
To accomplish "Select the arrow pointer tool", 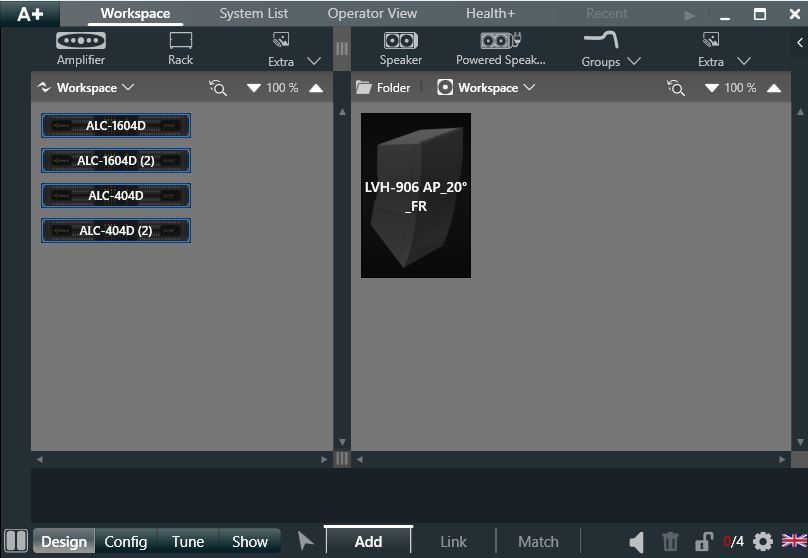I will (306, 542).
